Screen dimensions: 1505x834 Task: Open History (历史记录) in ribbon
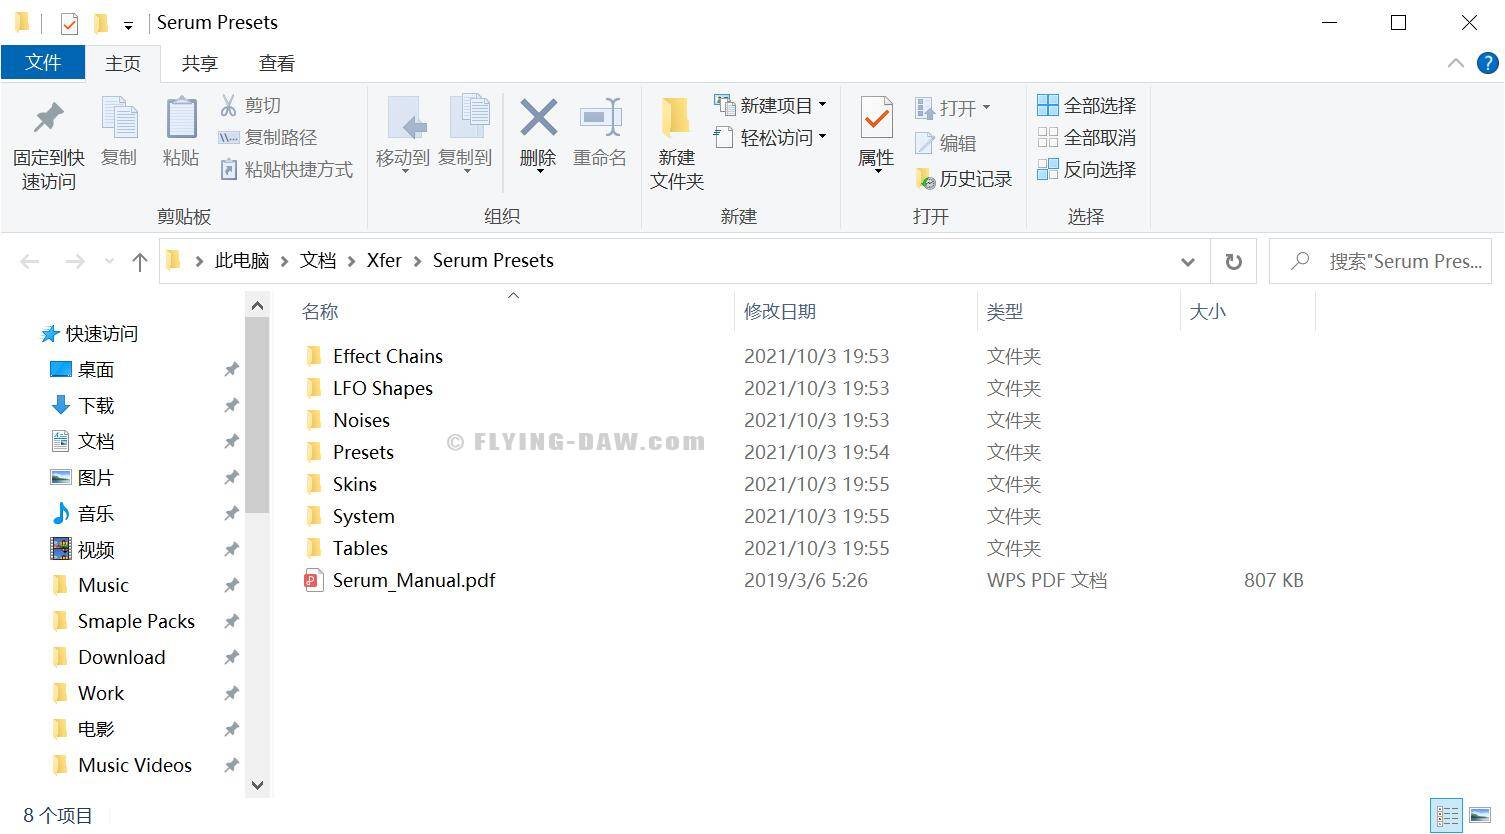click(x=963, y=179)
